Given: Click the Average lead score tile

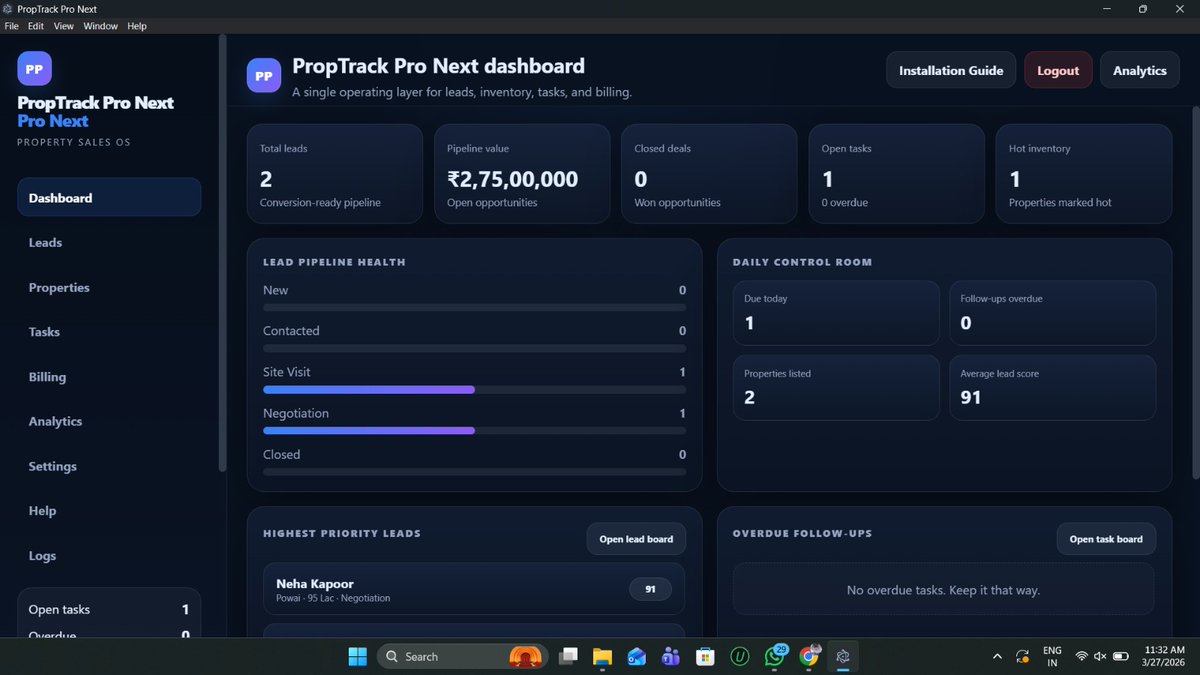Looking at the screenshot, I should coord(1052,387).
